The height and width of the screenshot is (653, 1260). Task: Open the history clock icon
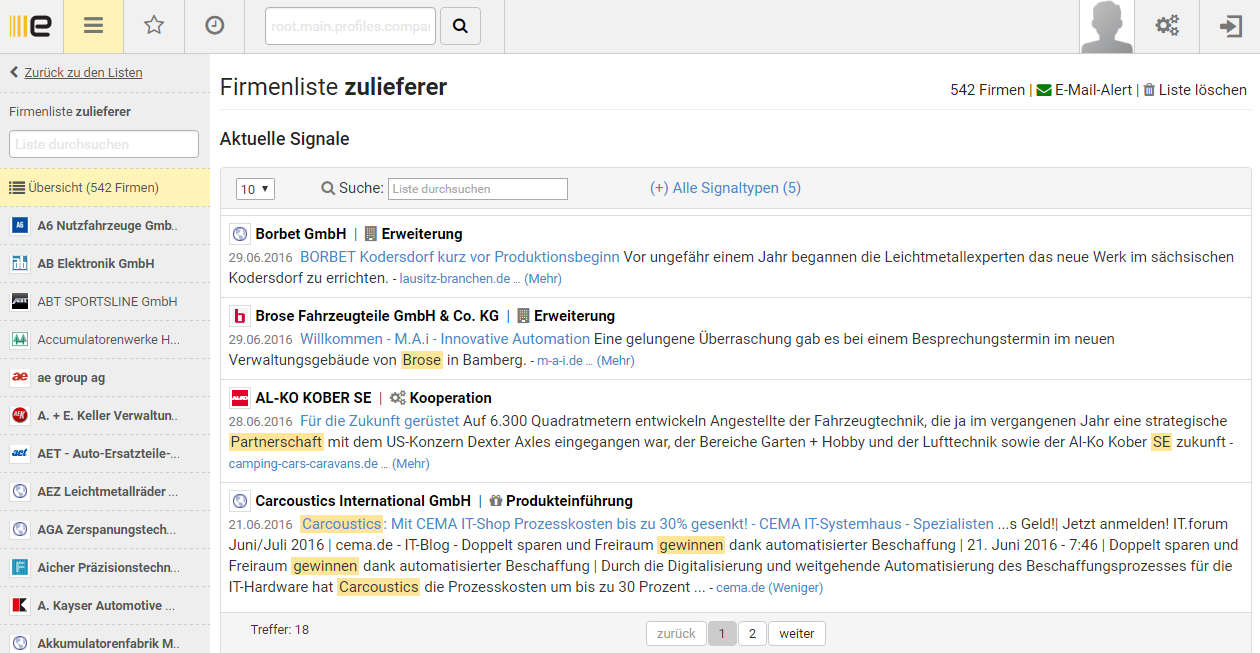215,26
